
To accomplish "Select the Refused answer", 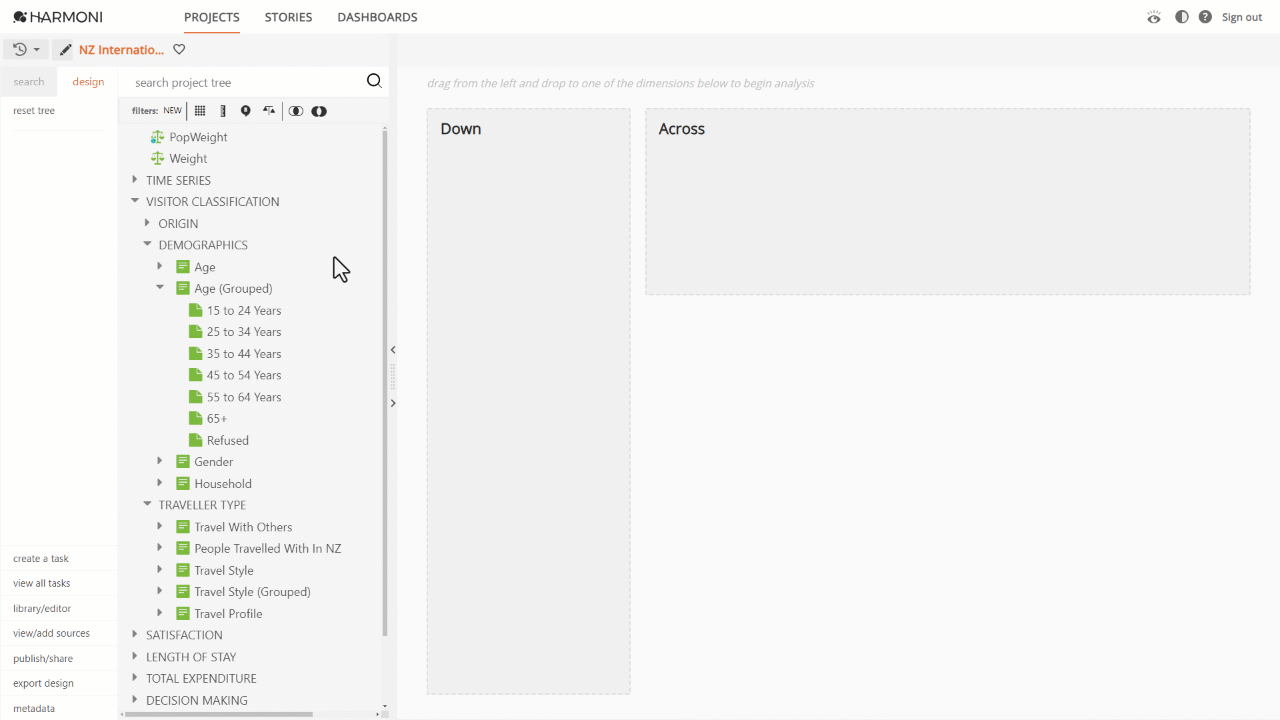I will (228, 440).
